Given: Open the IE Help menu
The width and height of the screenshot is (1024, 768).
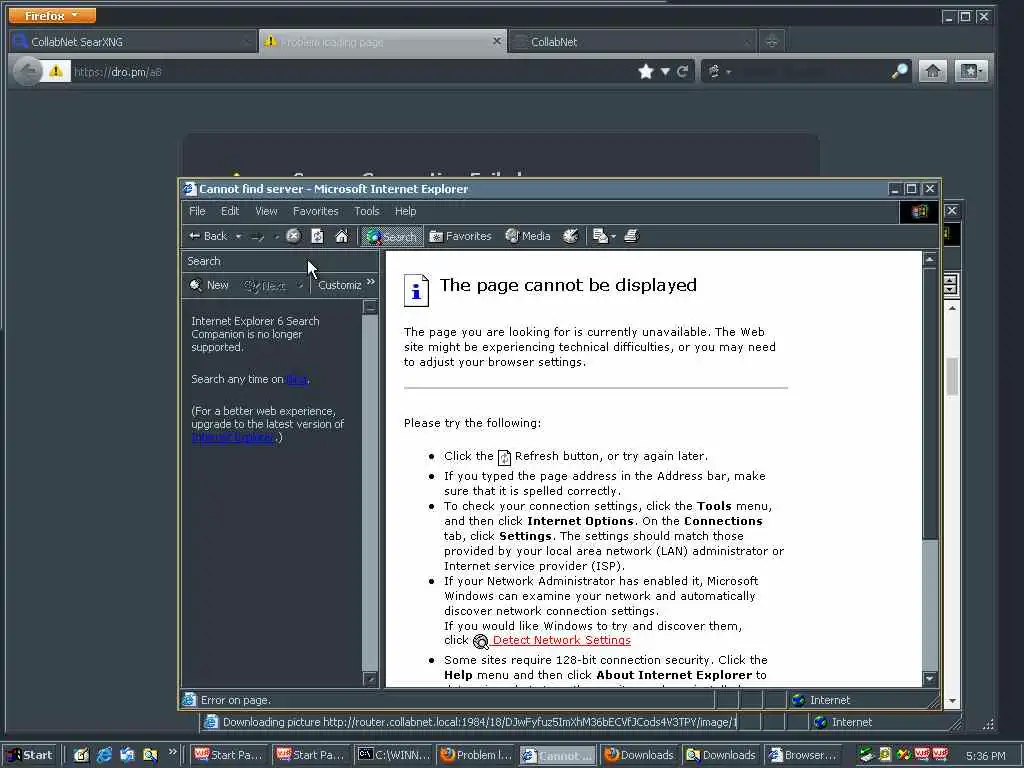Looking at the screenshot, I should (x=405, y=211).
